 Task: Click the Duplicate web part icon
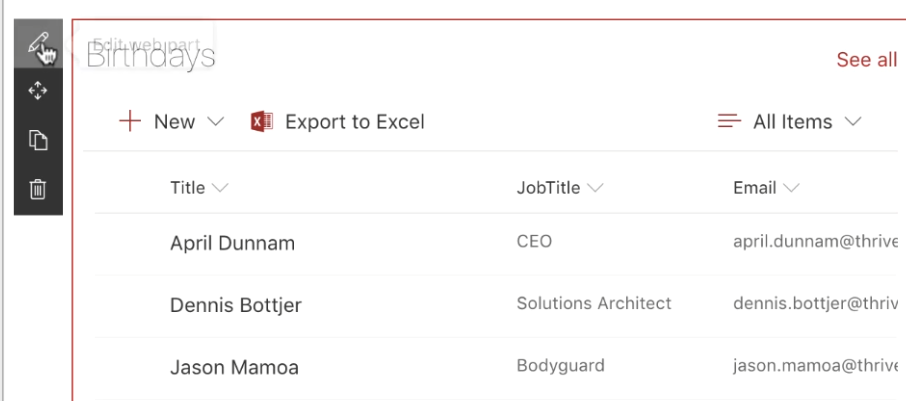coord(38,140)
